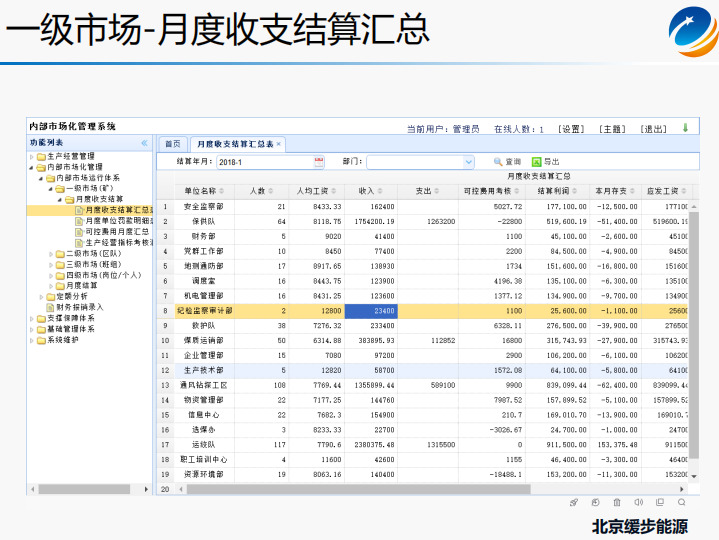The width and height of the screenshot is (719, 540).
Task: Click the highlighted 23400 income cell
Action: point(371,311)
